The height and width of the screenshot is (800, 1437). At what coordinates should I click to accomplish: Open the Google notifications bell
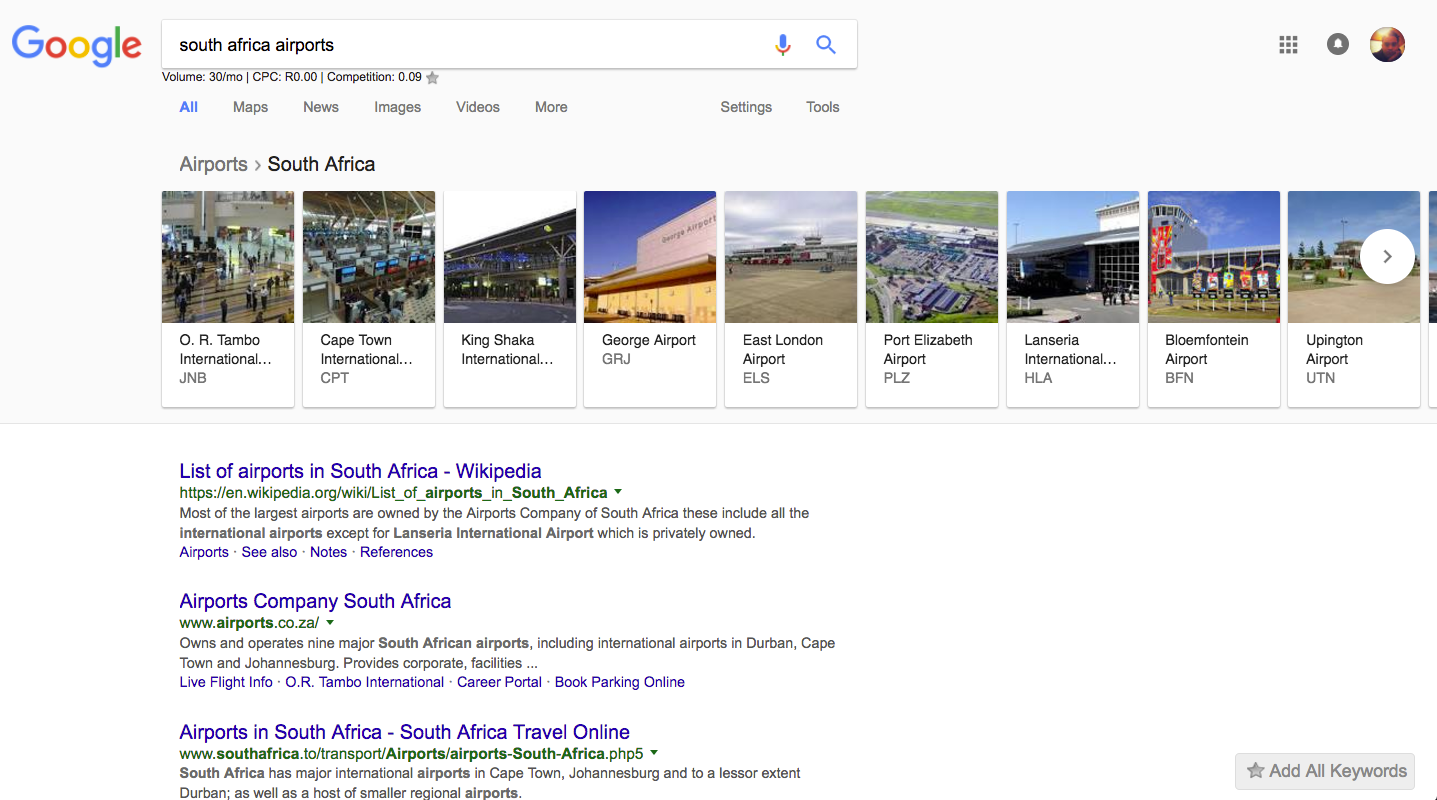[x=1338, y=44]
